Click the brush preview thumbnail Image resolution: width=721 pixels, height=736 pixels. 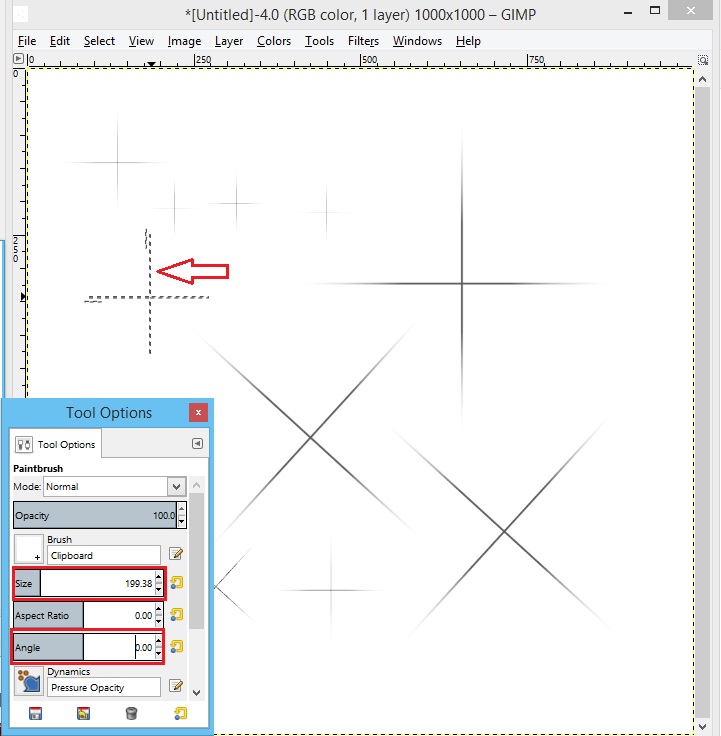pos(28,549)
